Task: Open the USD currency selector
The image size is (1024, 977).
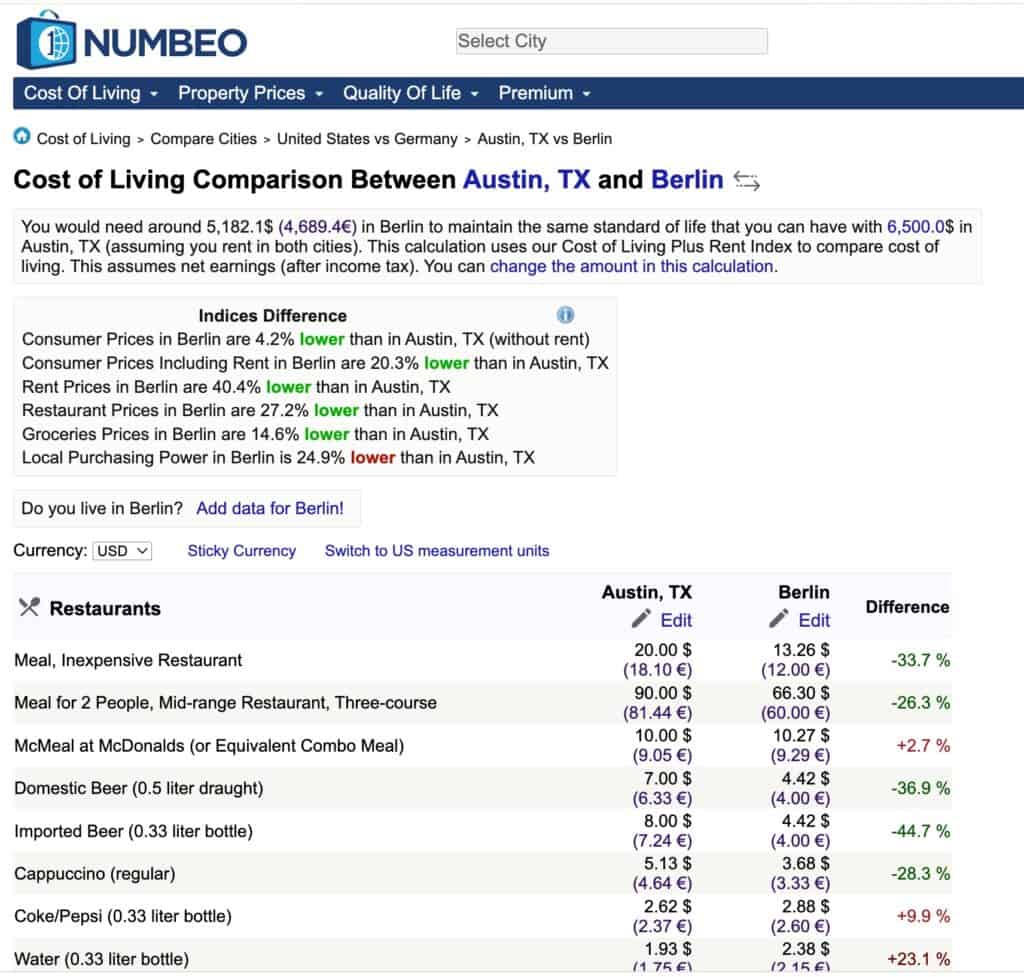Action: pyautogui.click(x=121, y=551)
